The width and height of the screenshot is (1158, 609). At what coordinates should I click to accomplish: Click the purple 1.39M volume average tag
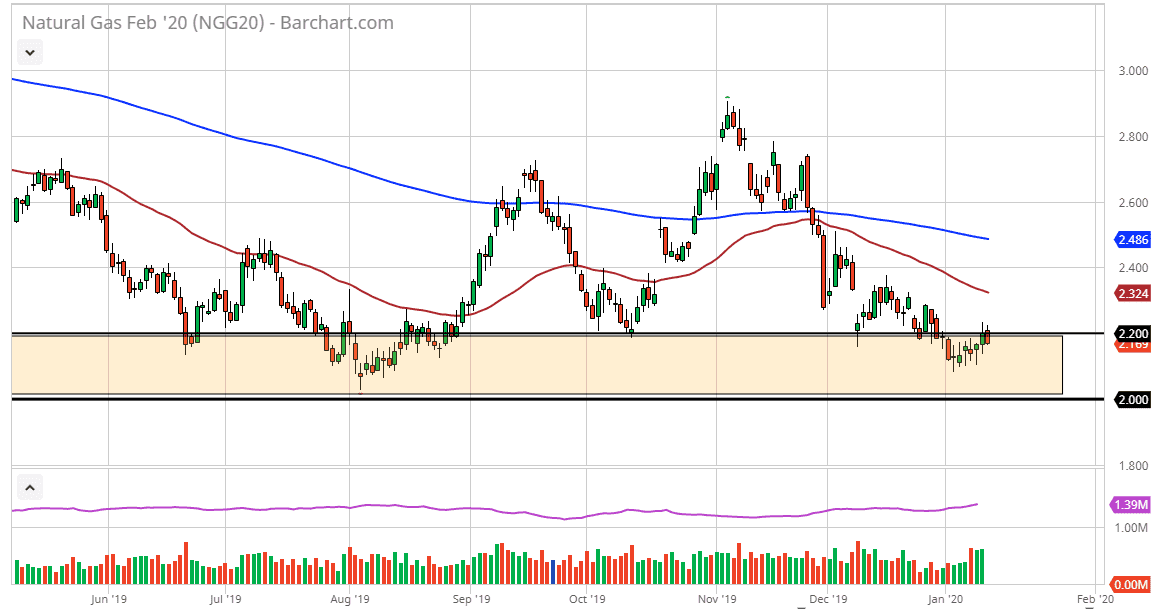click(x=1131, y=505)
